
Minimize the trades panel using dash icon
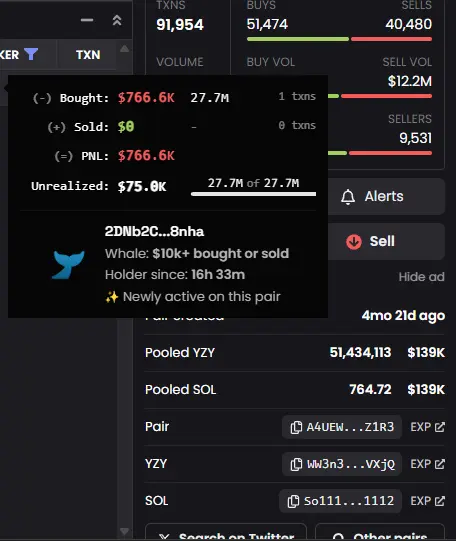pyautogui.click(x=87, y=20)
